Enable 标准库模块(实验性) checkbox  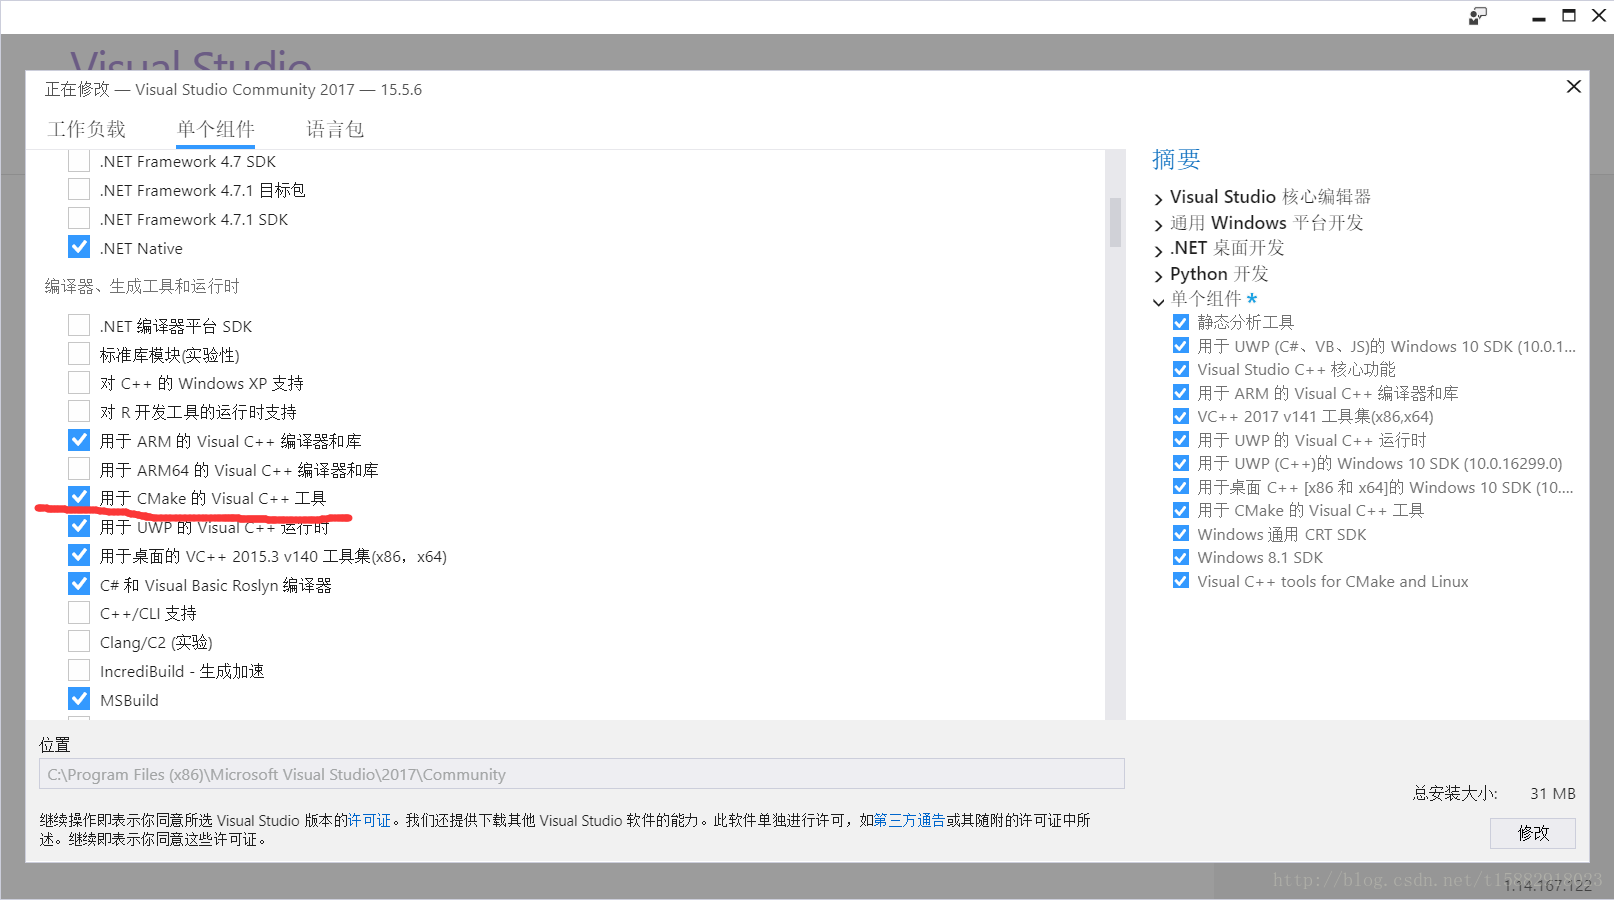(x=79, y=354)
